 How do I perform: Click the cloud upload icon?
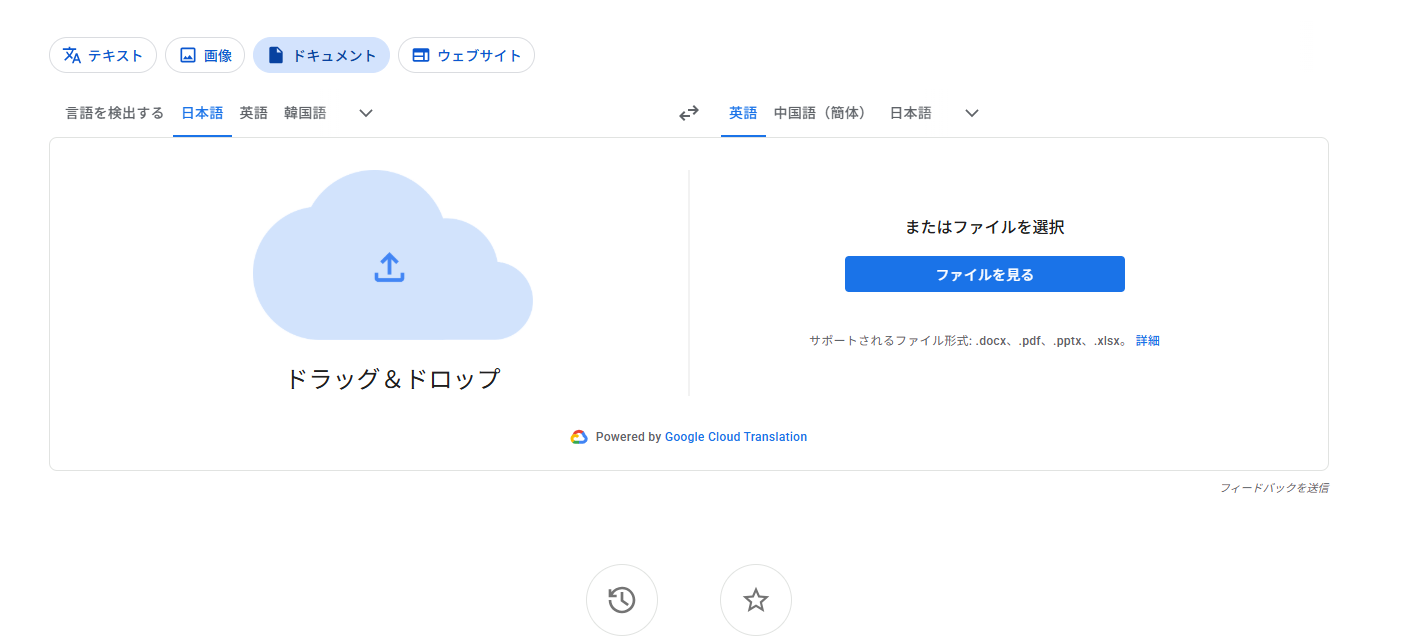[390, 266]
